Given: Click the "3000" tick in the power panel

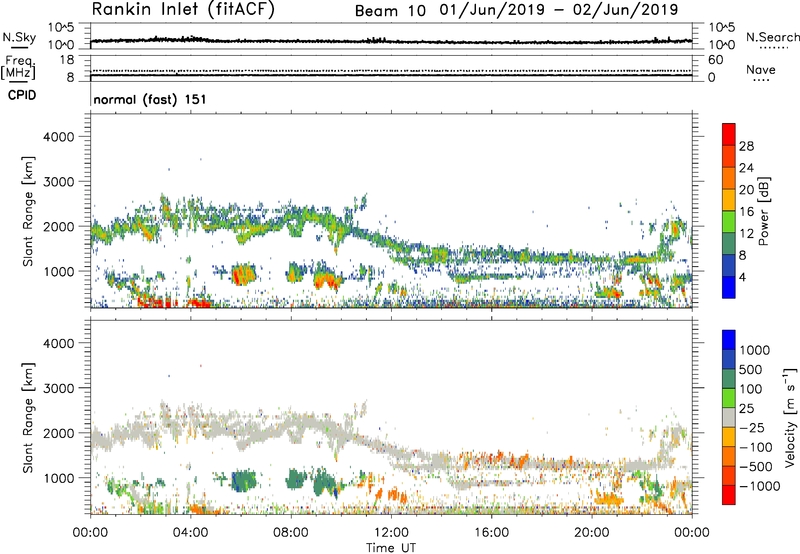Looking at the screenshot, I should tap(58, 182).
